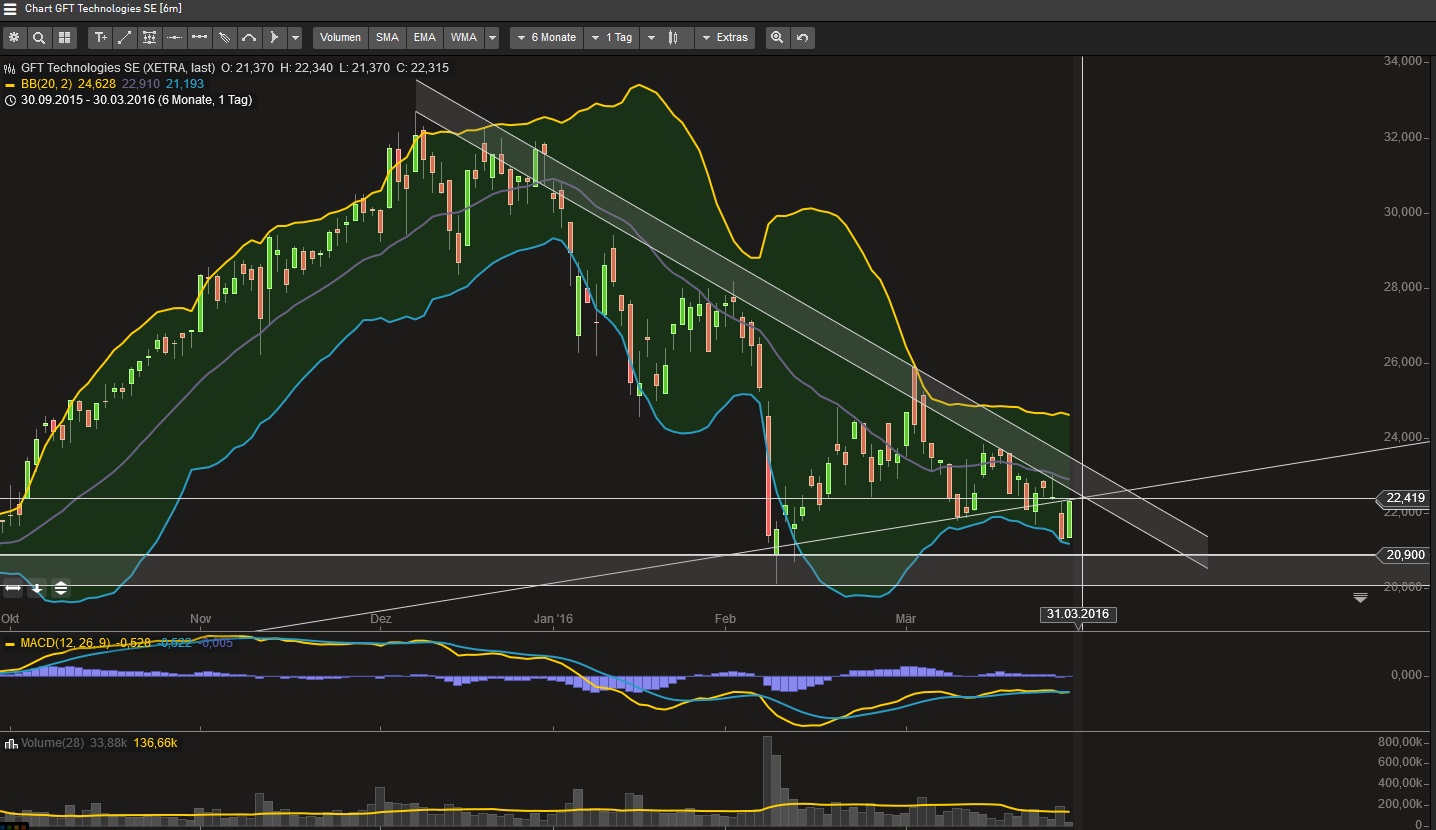Open the 6 Monate time range dropdown
1436x830 pixels.
coord(545,38)
